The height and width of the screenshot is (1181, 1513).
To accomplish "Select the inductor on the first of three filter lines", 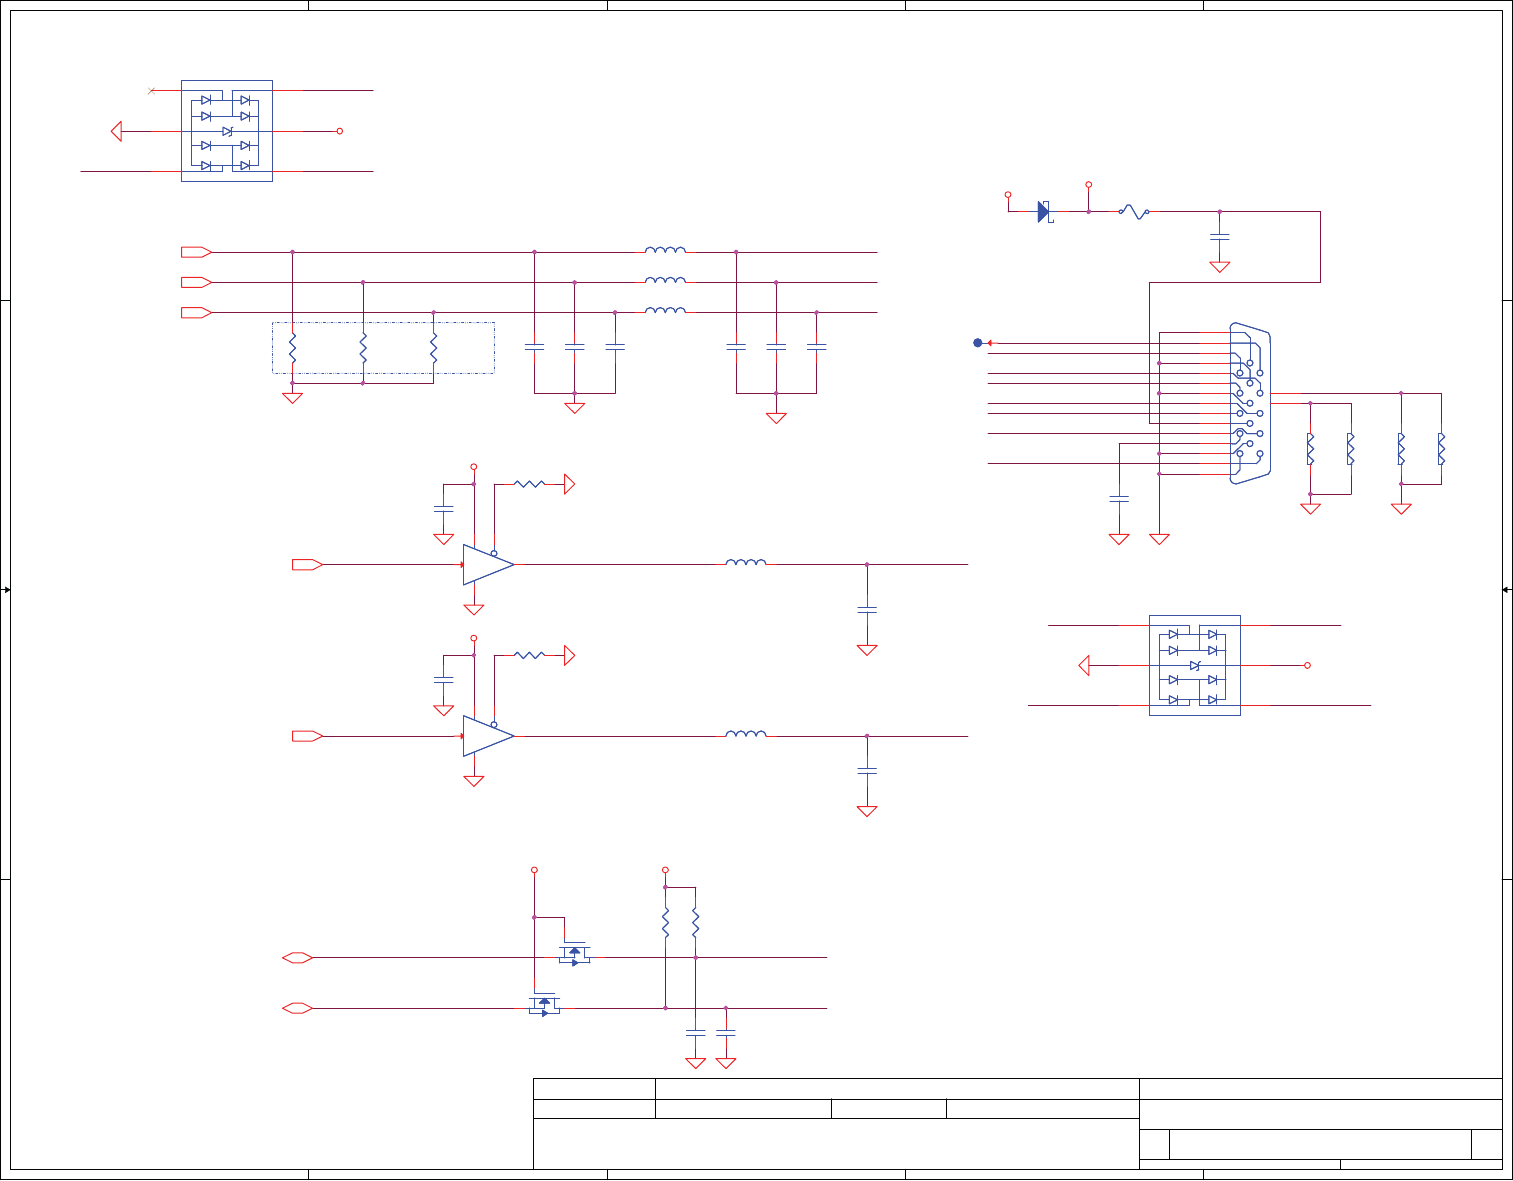I will 665,250.
